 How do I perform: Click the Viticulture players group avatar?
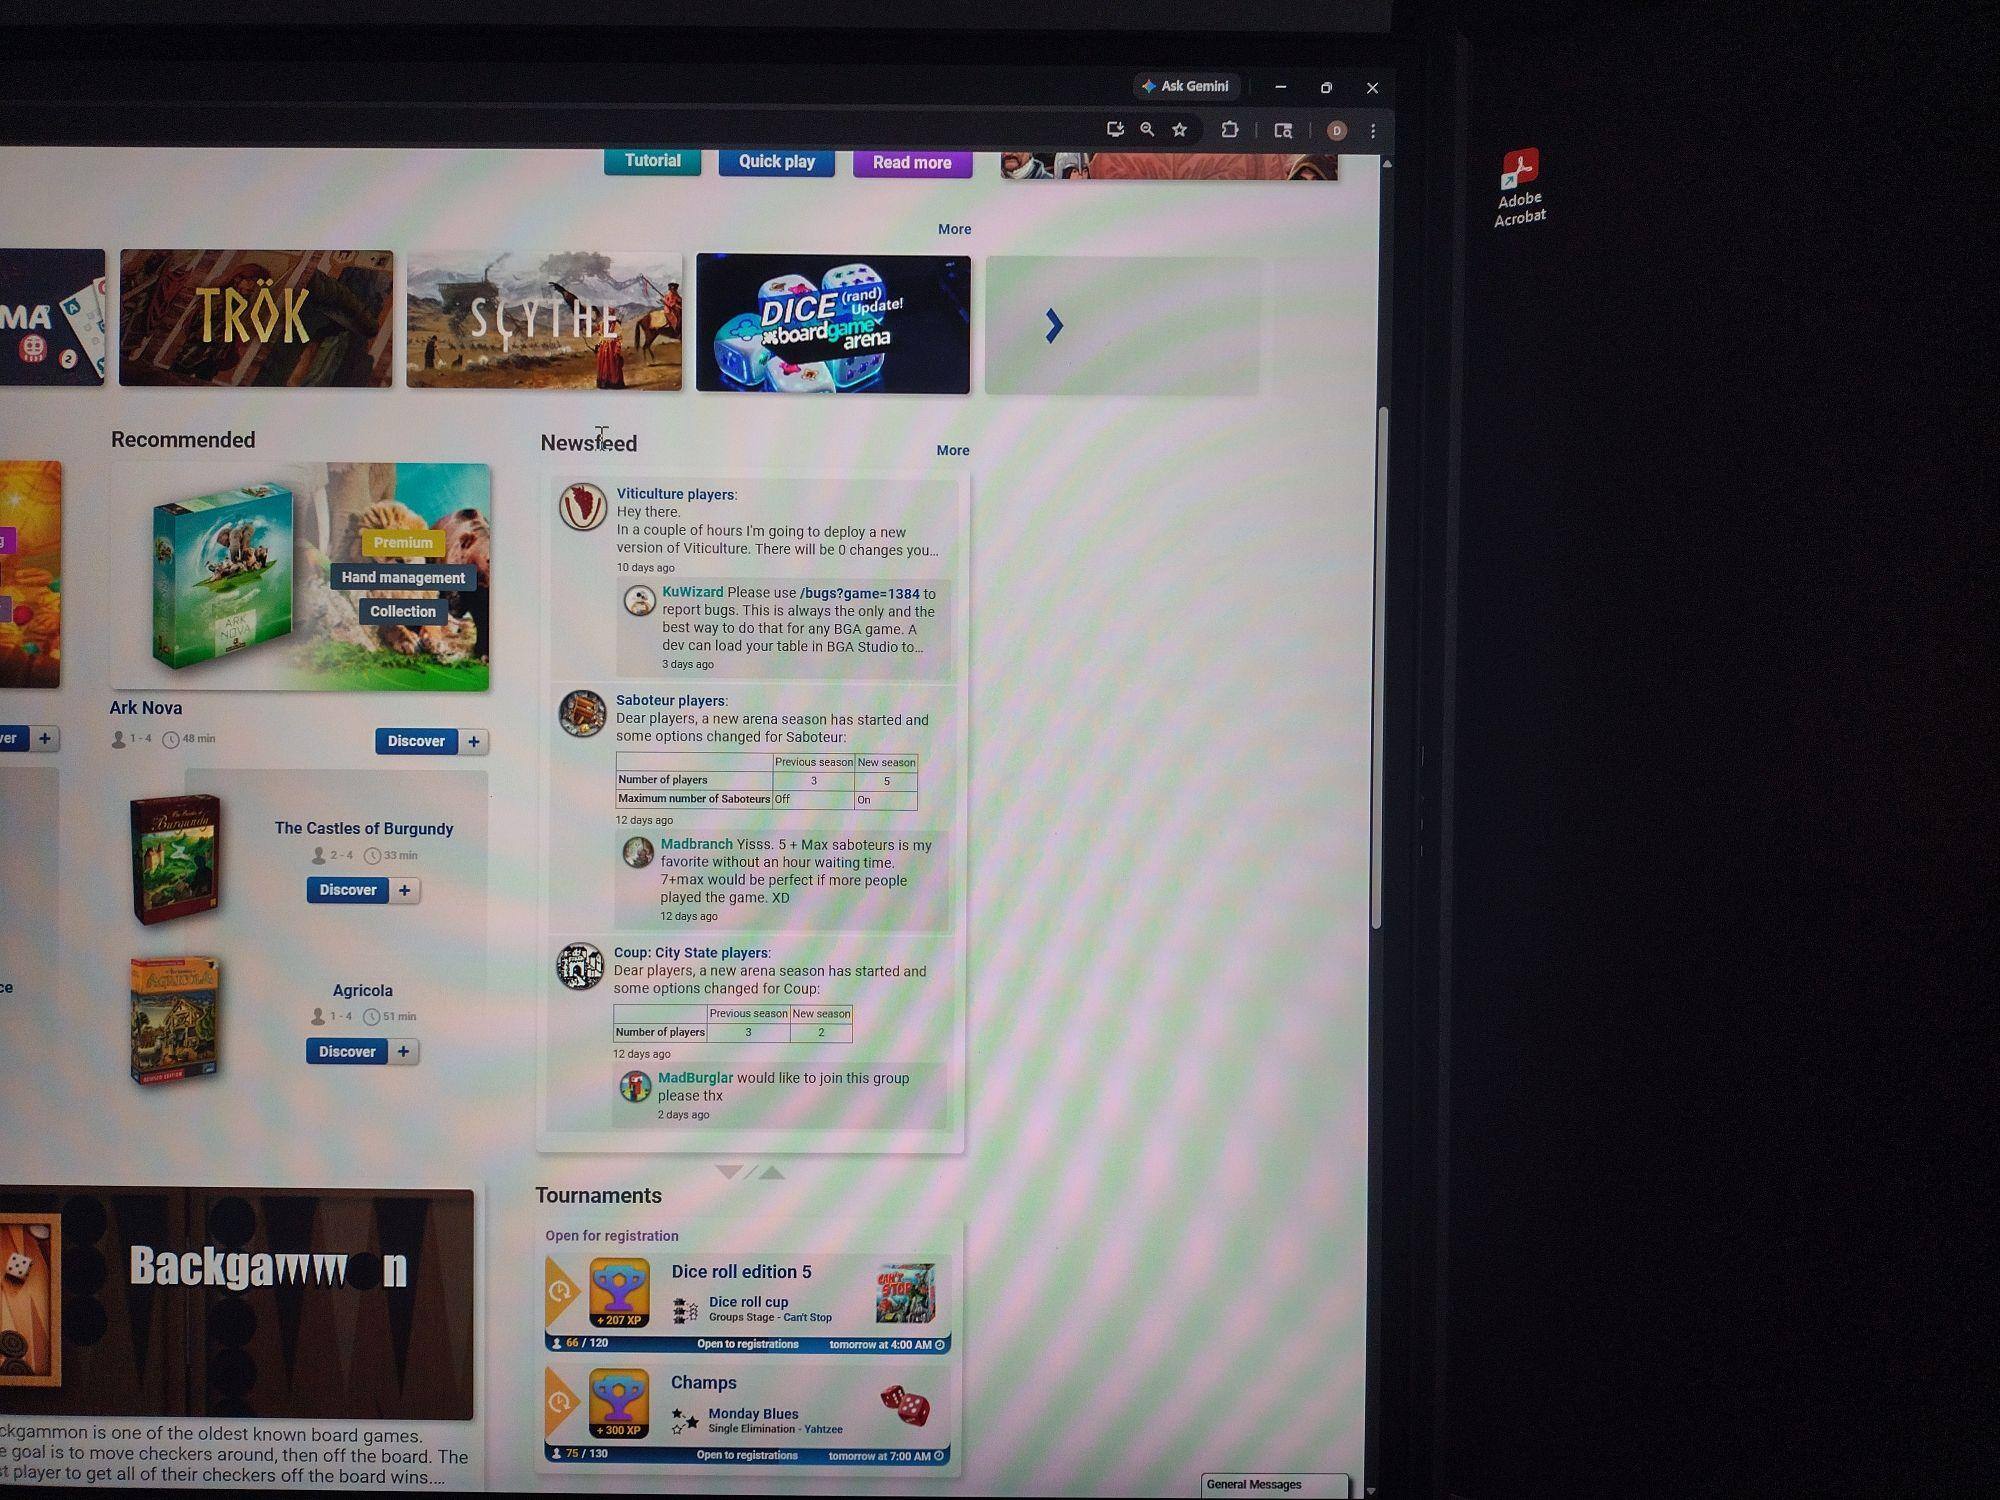pos(582,507)
